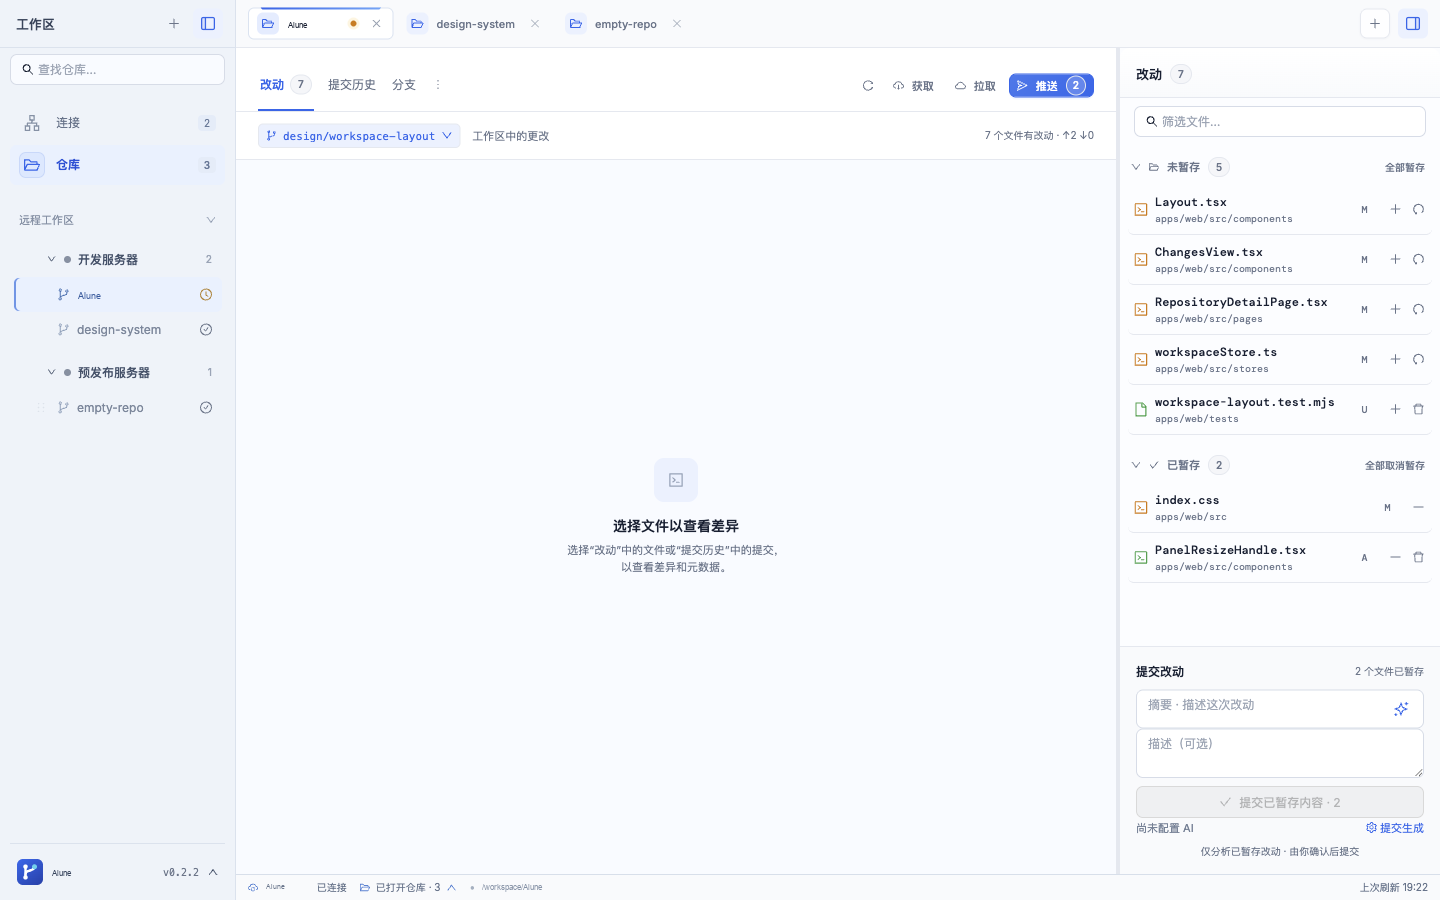
Task: Delete PanelResizeHandle.tsx with trash icon
Action: 1418,557
